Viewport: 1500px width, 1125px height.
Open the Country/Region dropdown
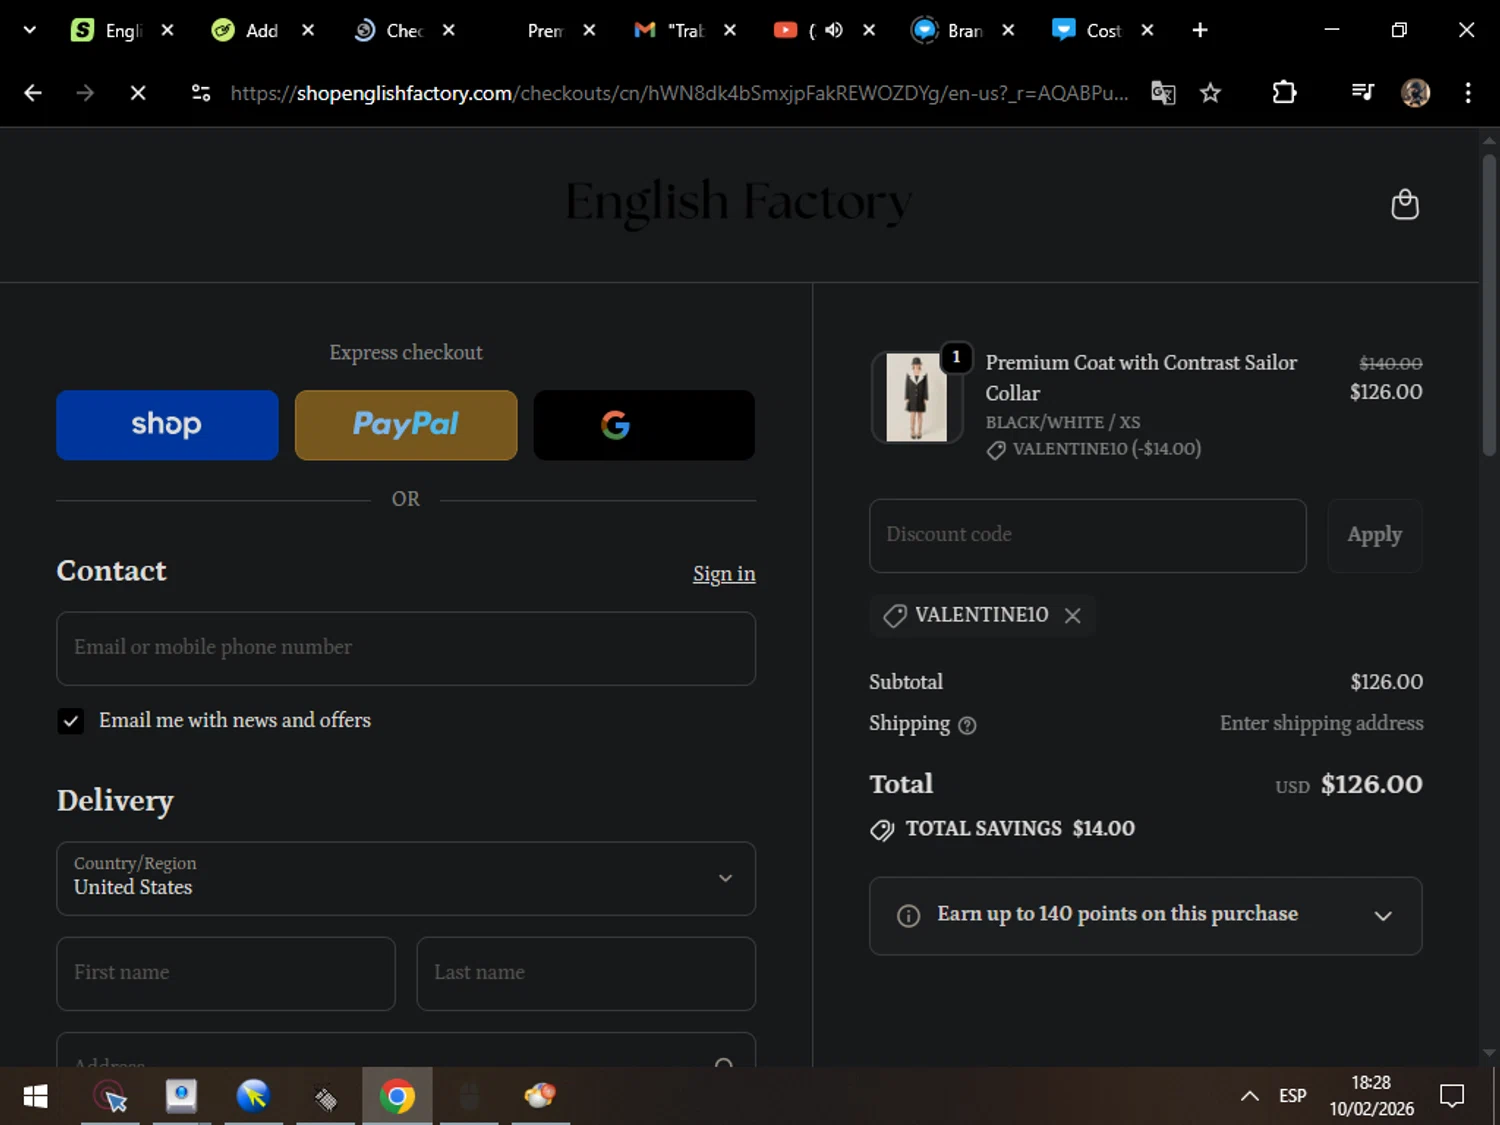[406, 878]
